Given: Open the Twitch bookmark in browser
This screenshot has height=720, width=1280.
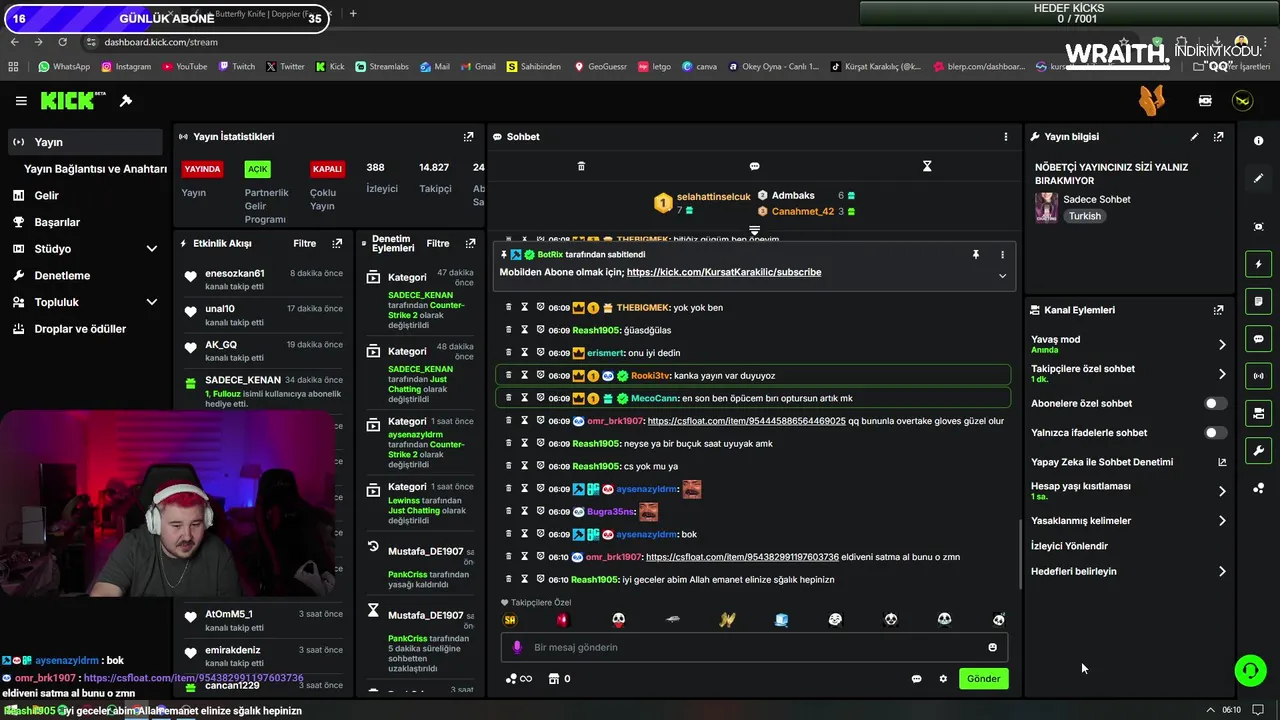Looking at the screenshot, I should point(236,67).
